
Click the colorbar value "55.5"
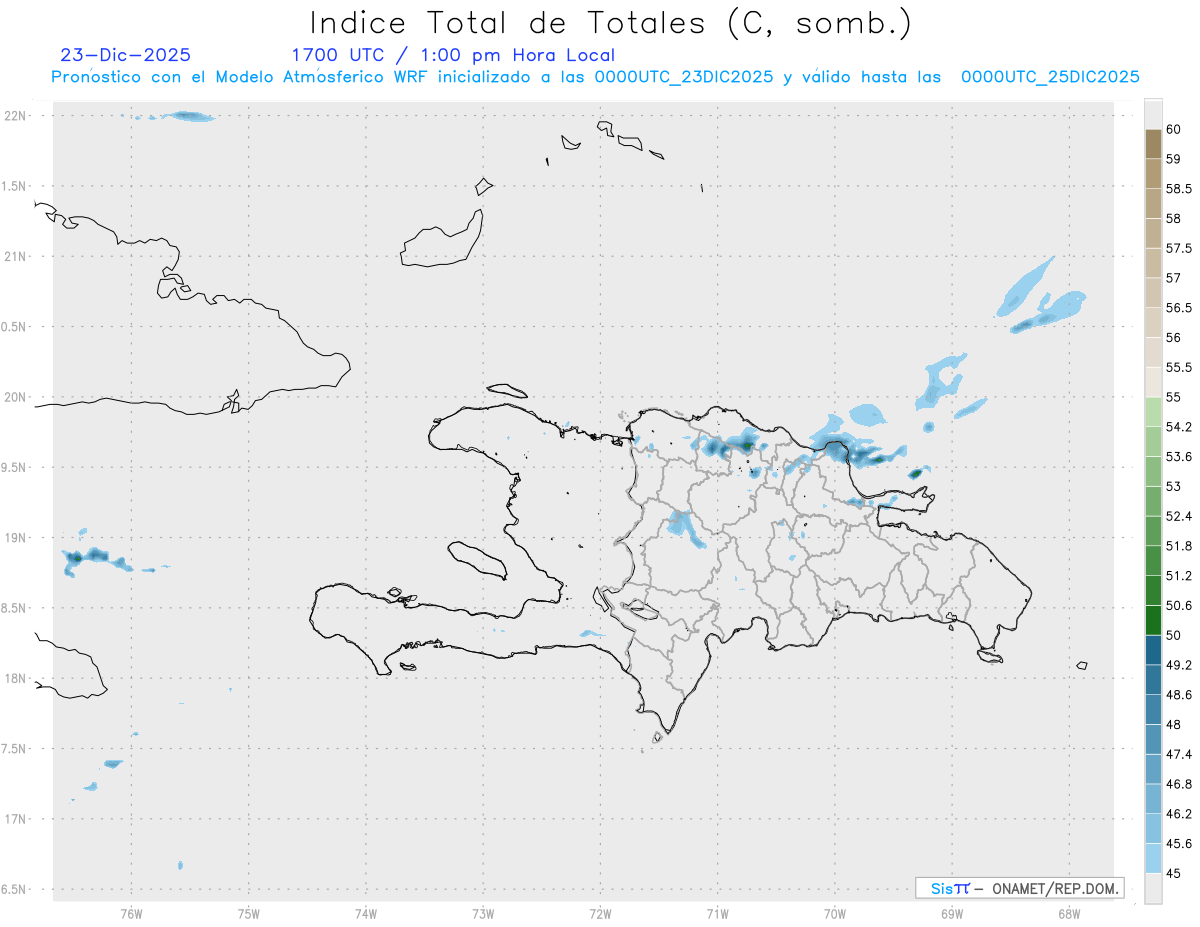(1179, 367)
